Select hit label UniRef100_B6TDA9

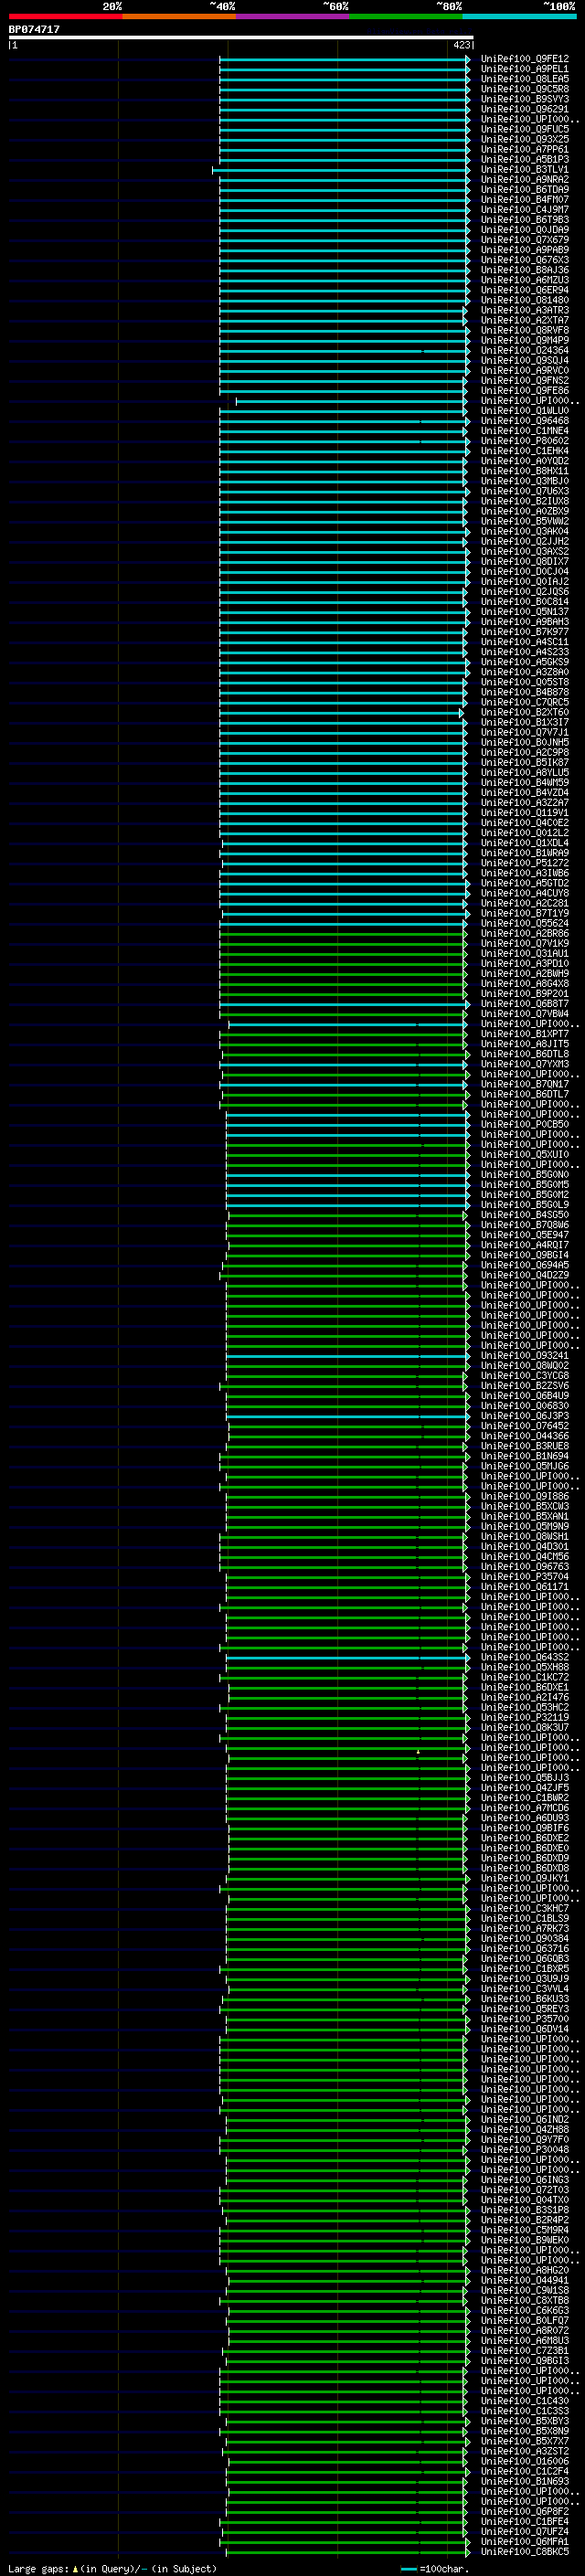click(x=525, y=189)
